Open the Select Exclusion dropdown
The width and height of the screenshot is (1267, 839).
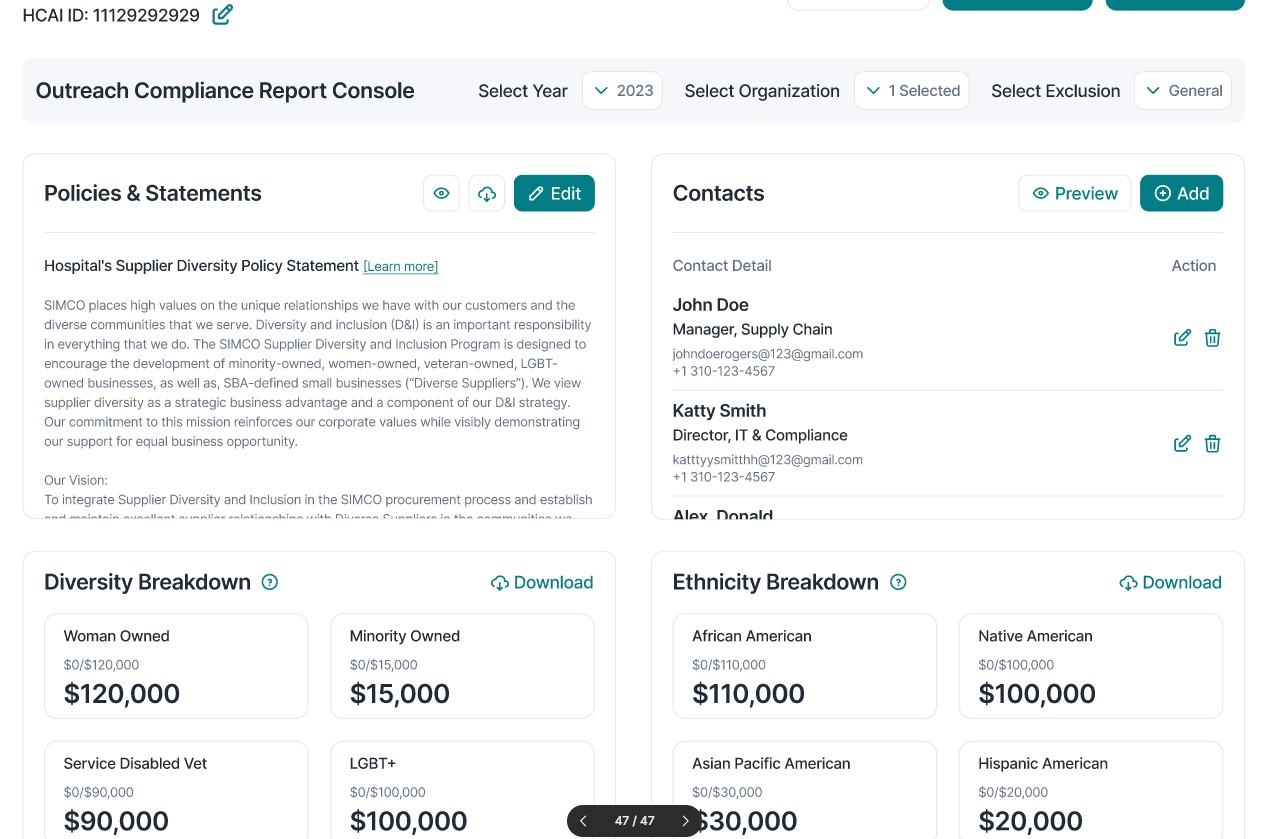[x=1182, y=91]
